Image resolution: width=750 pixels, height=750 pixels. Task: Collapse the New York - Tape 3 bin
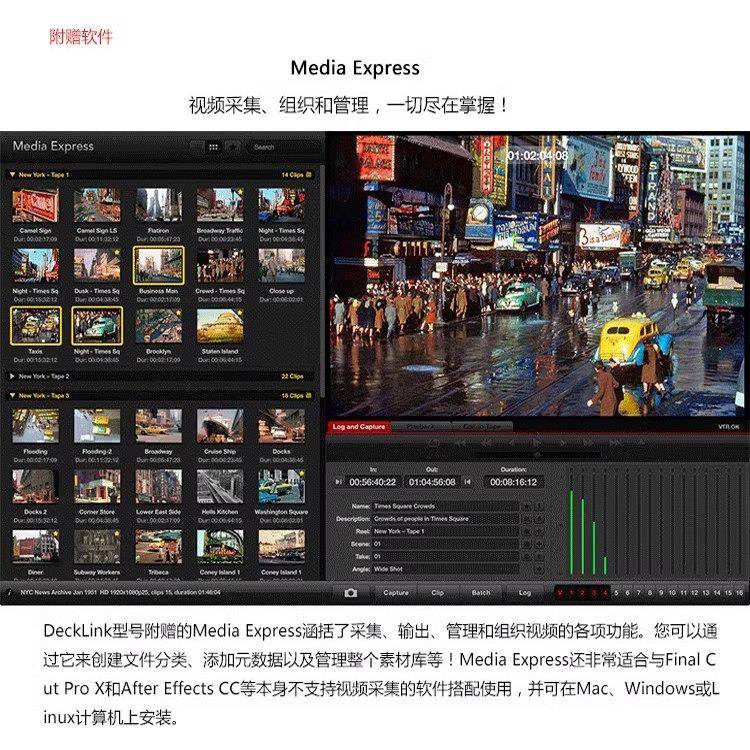click(12, 396)
